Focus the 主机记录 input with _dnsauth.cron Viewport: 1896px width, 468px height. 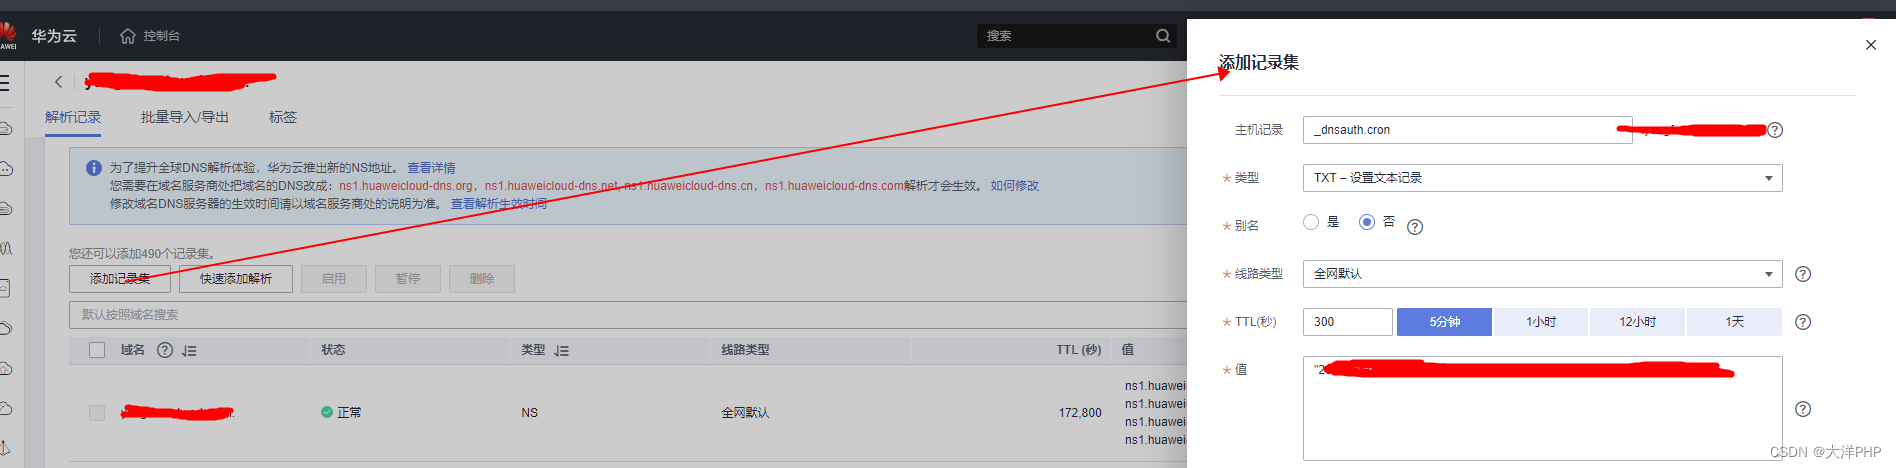point(1467,130)
